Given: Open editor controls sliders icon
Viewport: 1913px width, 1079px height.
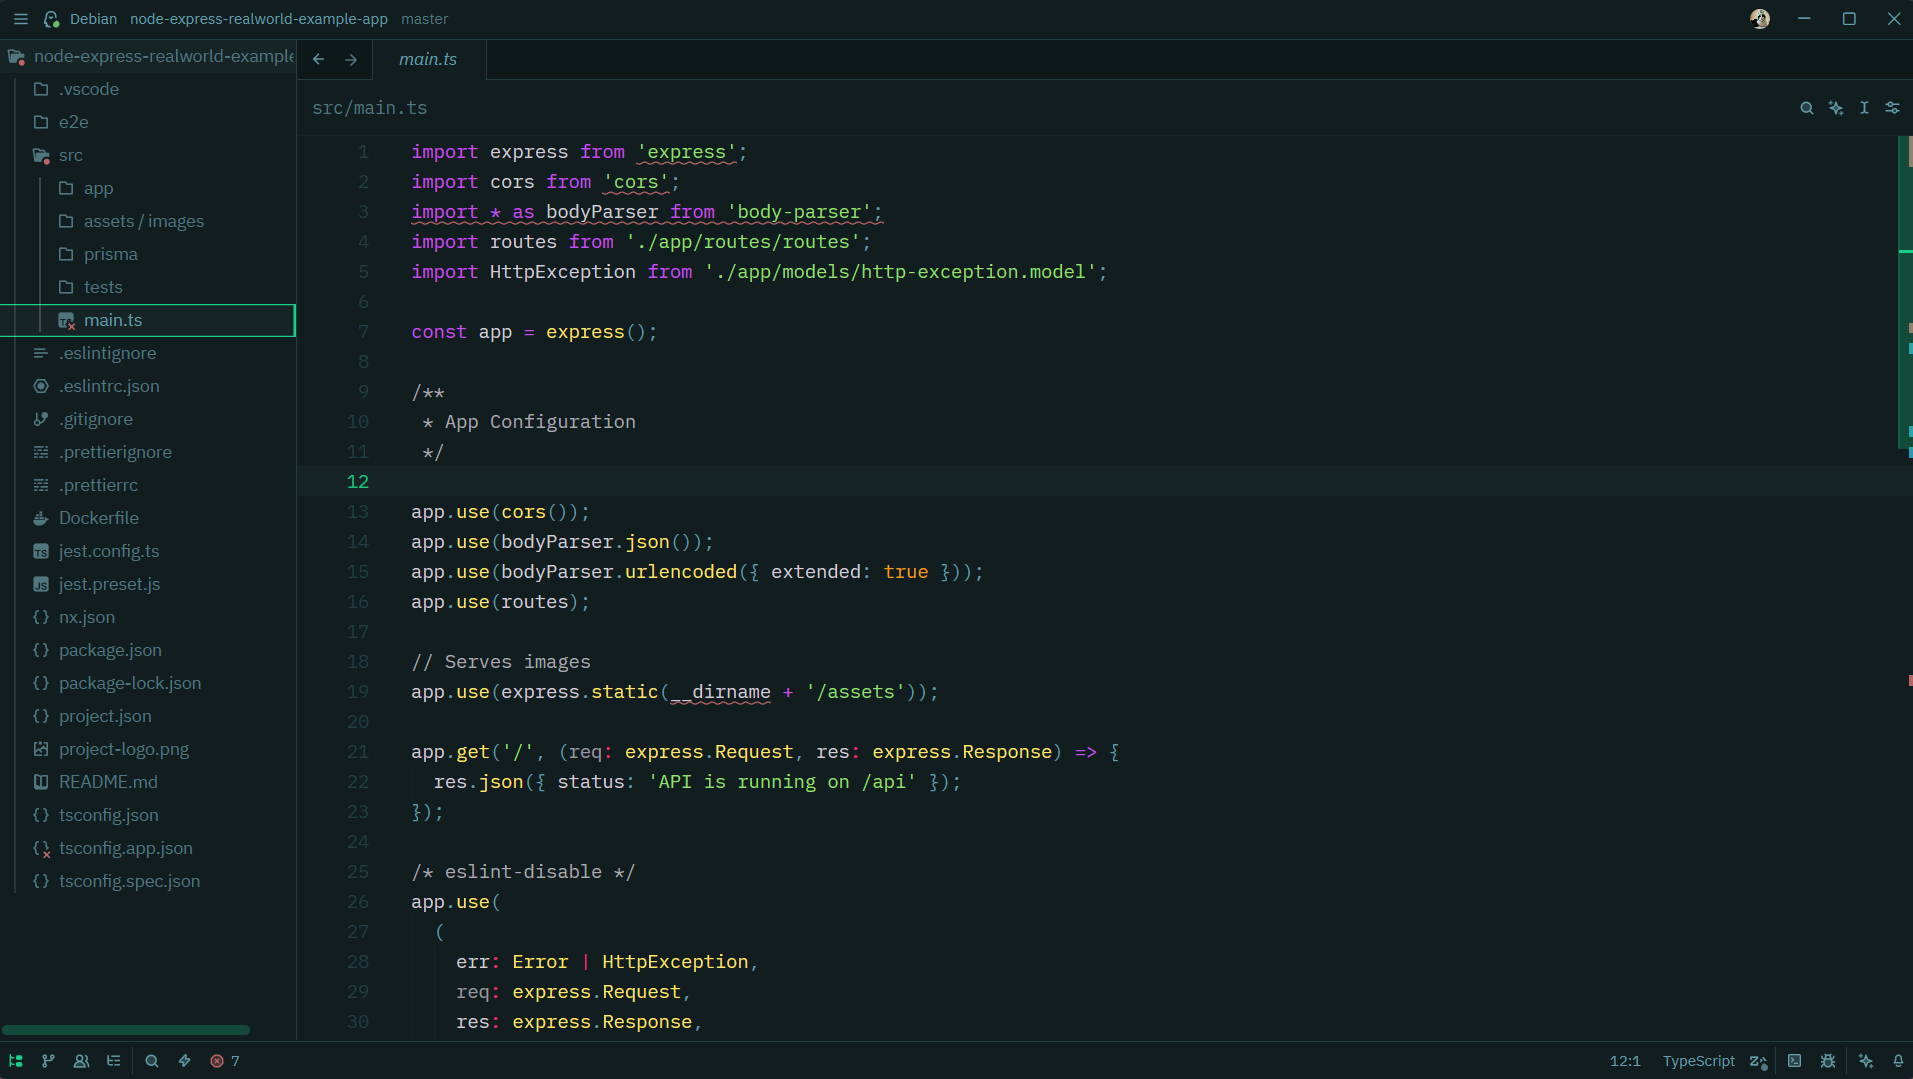Looking at the screenshot, I should click(1893, 108).
